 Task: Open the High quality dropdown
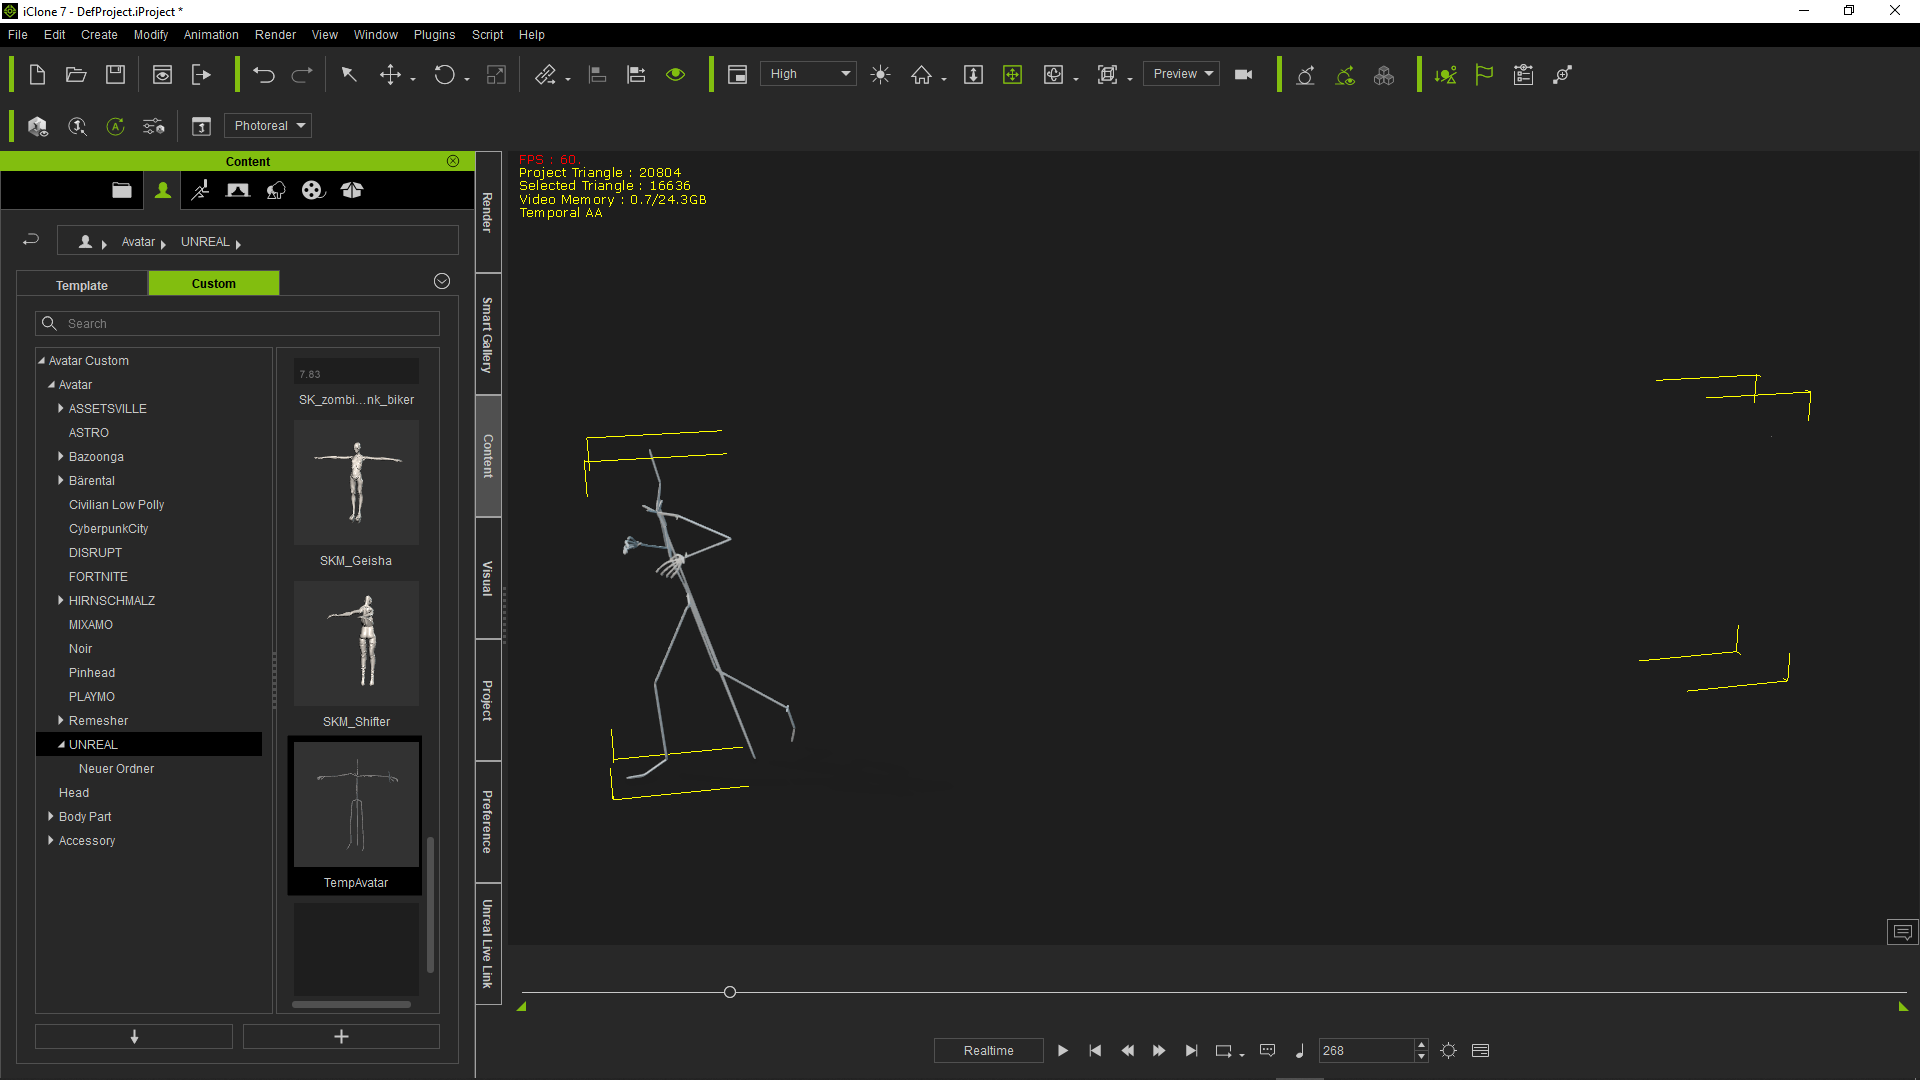[x=808, y=74]
